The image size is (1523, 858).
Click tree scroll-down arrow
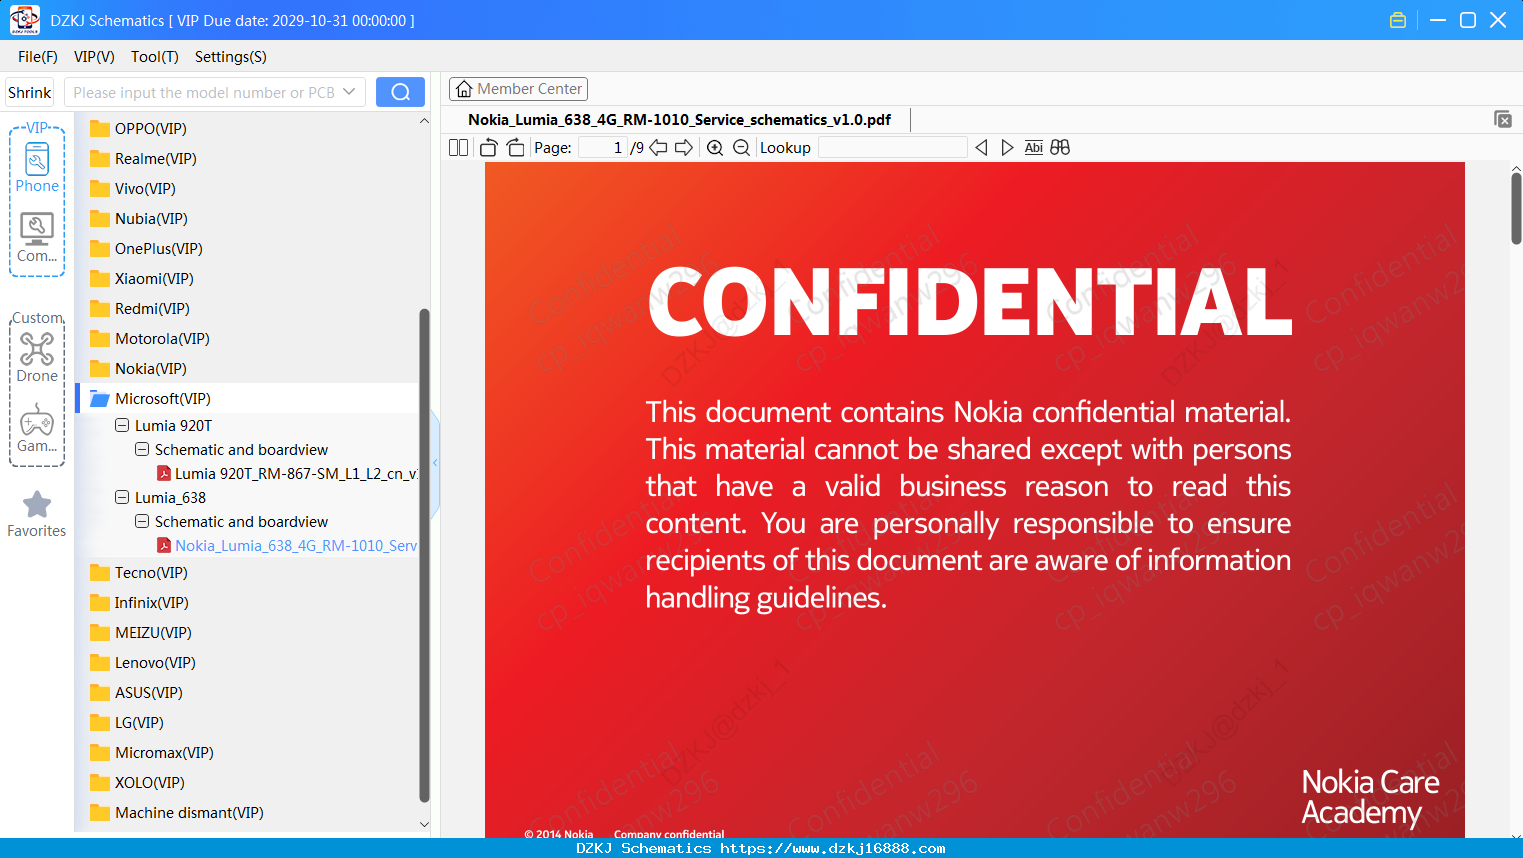(424, 825)
